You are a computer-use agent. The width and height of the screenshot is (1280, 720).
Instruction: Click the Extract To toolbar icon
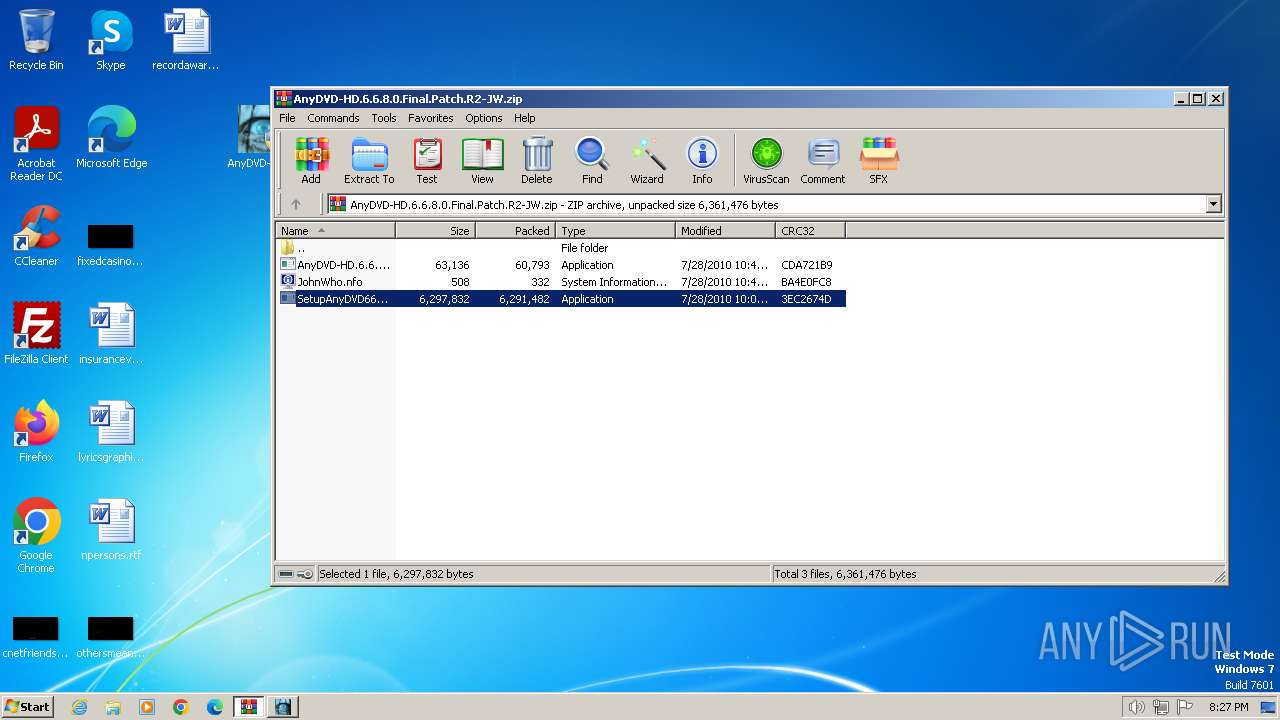(x=369, y=161)
